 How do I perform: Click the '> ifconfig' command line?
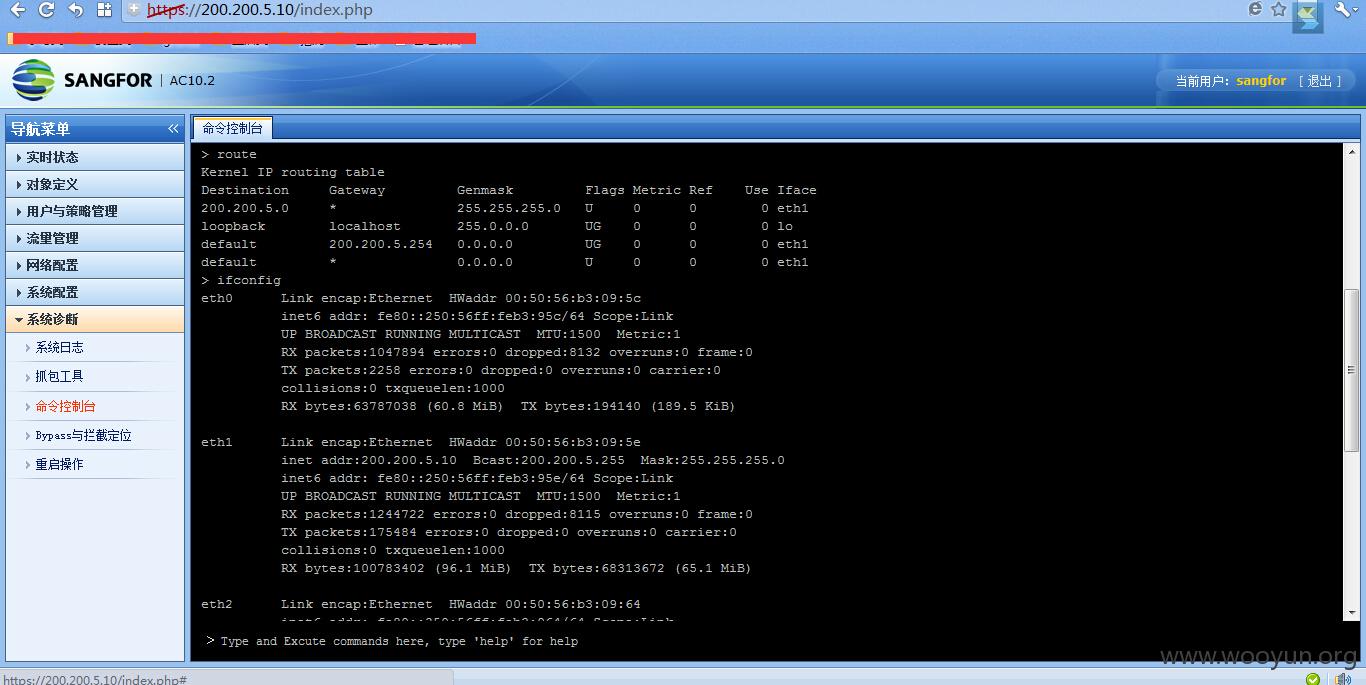(241, 280)
